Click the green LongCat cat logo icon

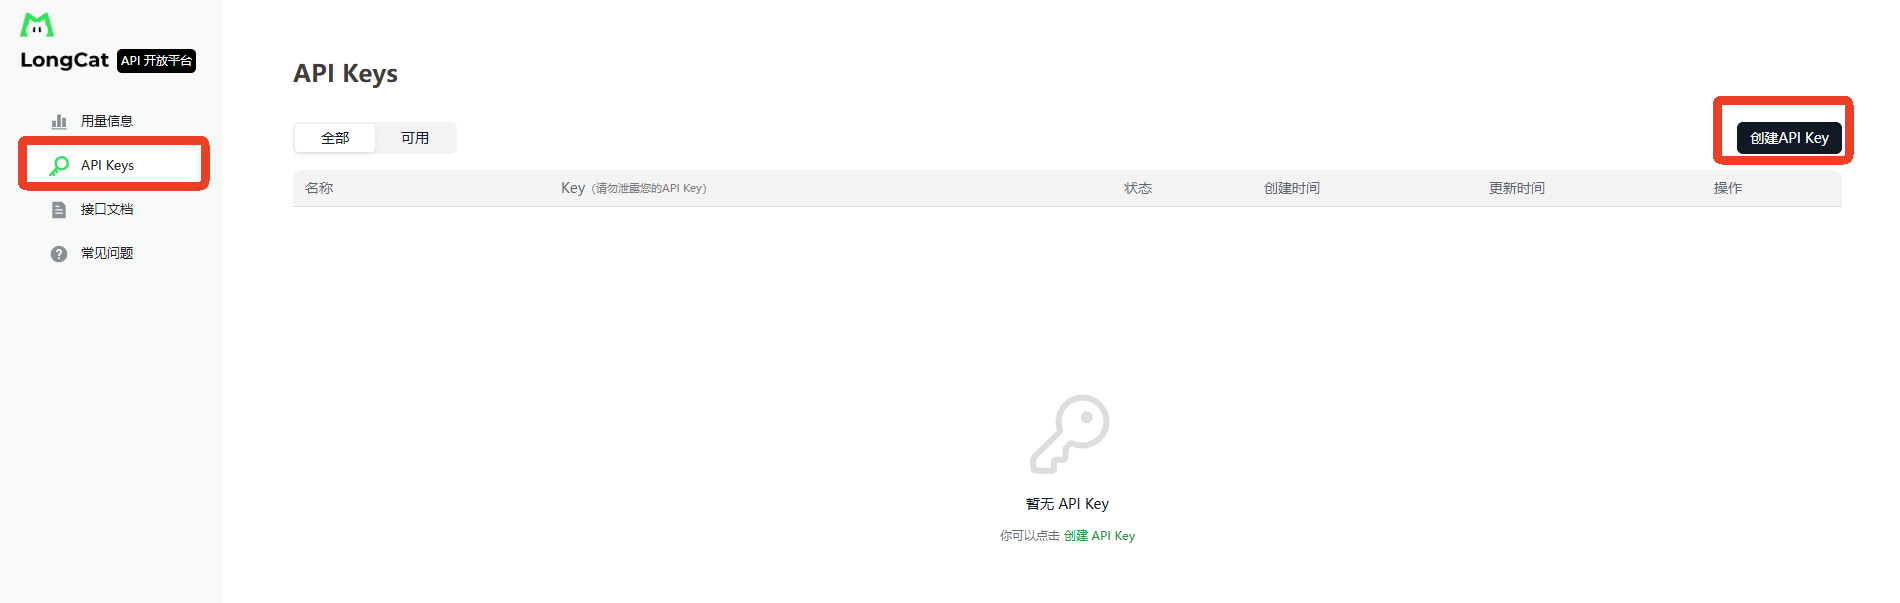pyautogui.click(x=37, y=24)
